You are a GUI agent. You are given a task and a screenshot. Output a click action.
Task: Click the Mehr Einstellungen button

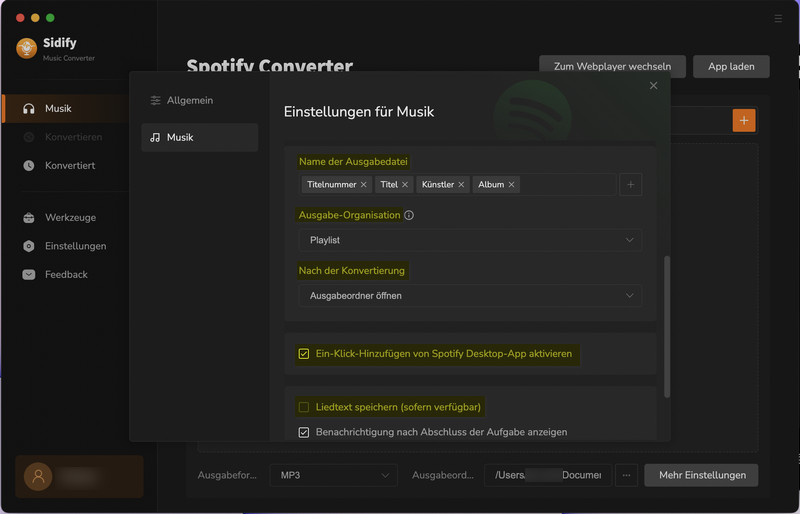click(702, 475)
